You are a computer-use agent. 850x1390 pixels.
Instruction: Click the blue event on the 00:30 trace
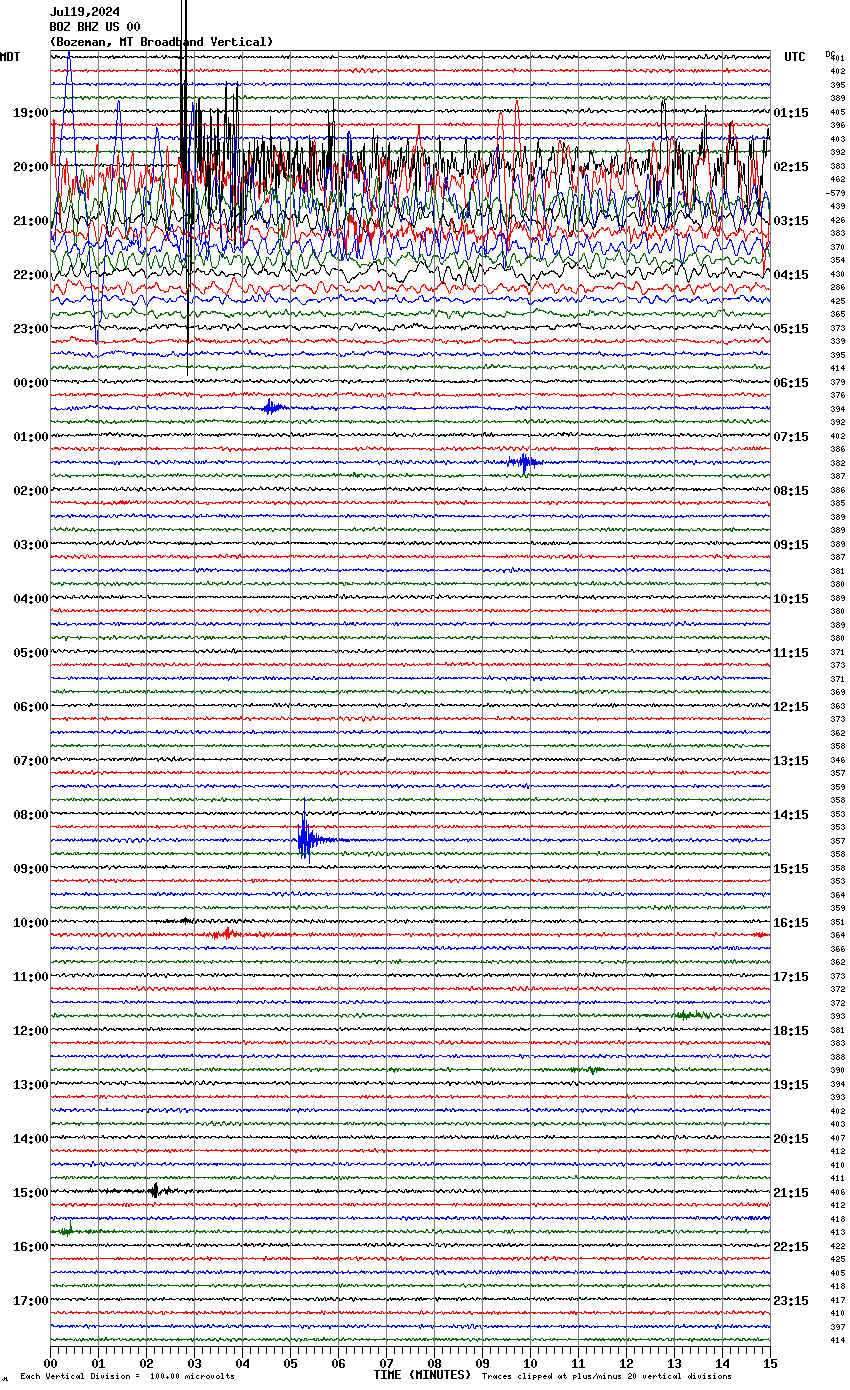click(272, 407)
